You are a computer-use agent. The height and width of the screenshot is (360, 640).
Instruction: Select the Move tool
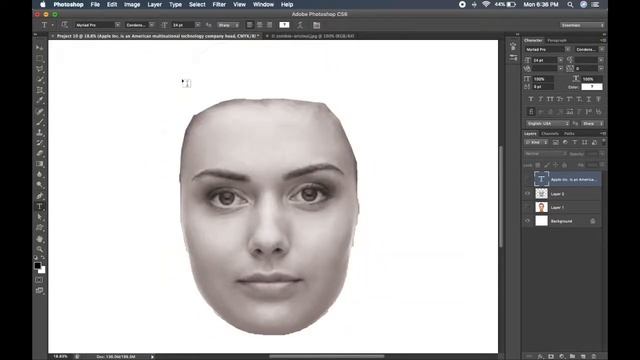[40, 48]
